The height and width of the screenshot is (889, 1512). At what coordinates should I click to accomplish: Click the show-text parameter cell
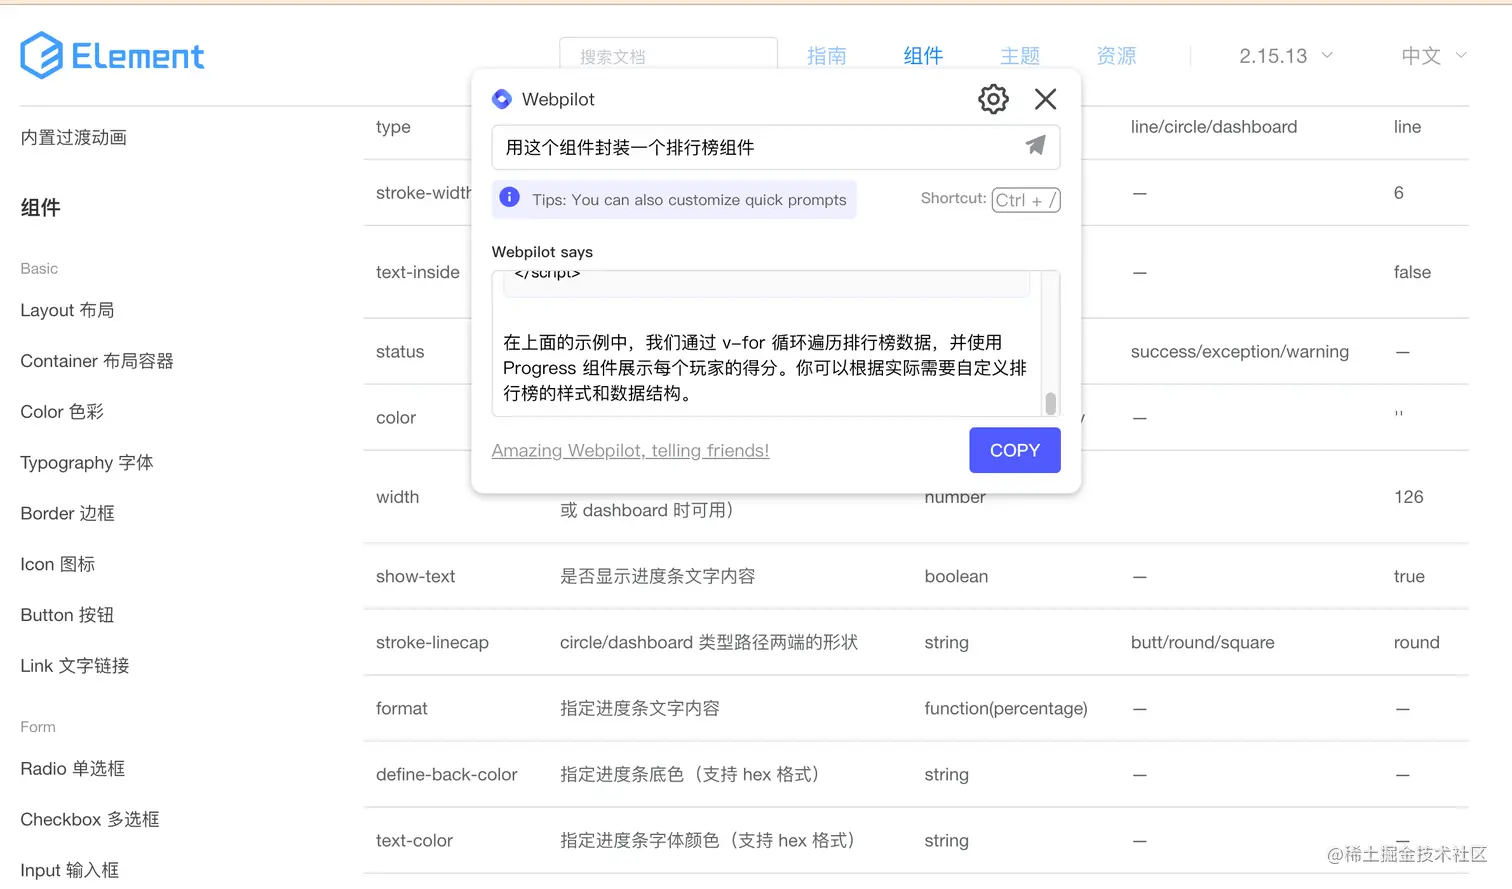(x=415, y=576)
